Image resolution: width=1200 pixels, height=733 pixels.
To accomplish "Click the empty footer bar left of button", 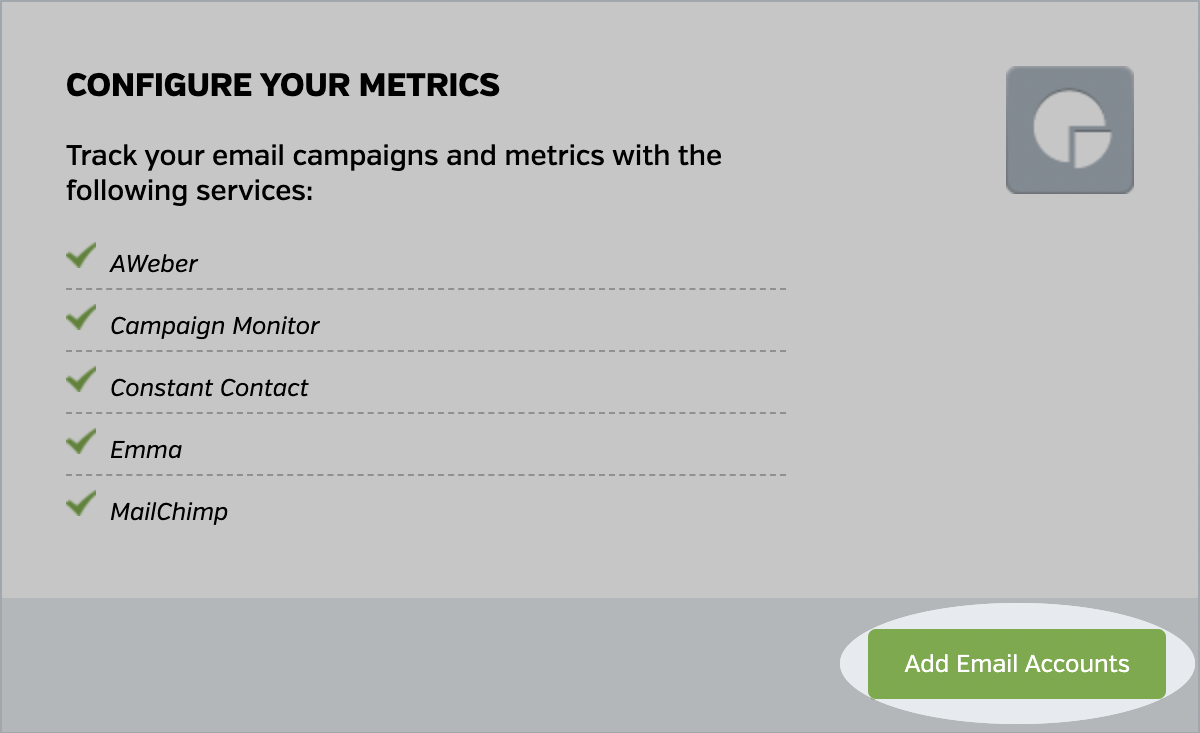I will tap(400, 664).
